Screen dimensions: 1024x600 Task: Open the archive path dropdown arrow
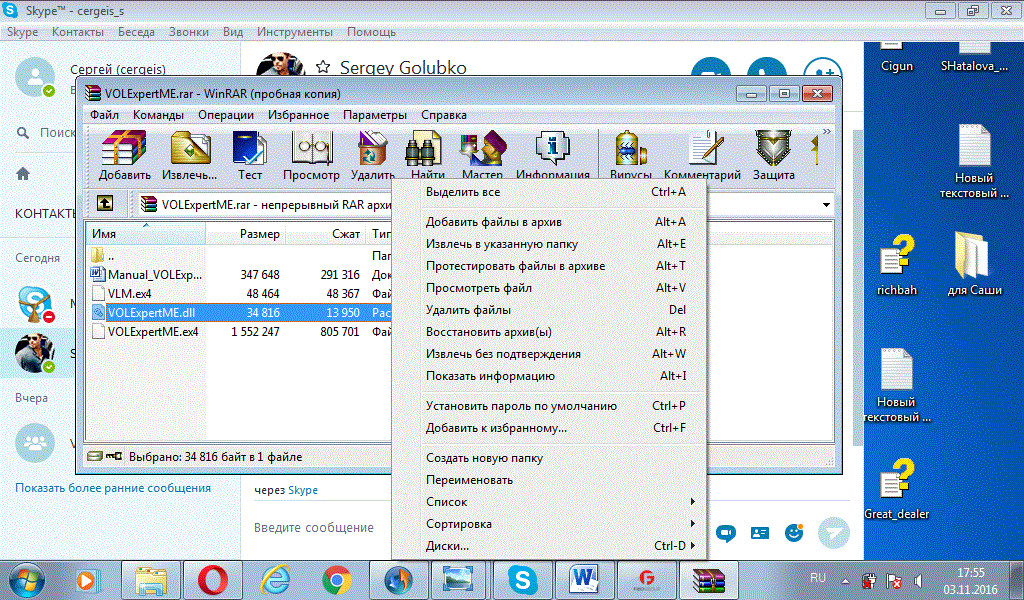(x=826, y=204)
